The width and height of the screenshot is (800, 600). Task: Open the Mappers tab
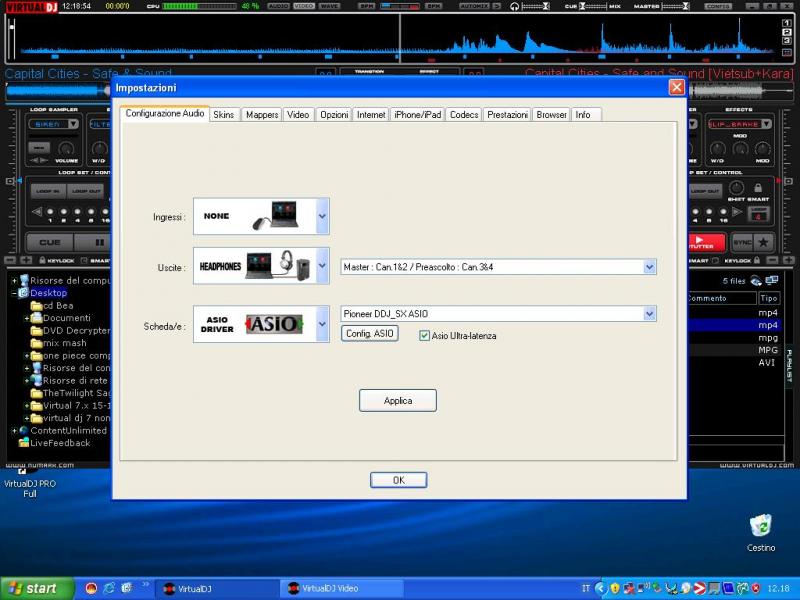pos(262,115)
